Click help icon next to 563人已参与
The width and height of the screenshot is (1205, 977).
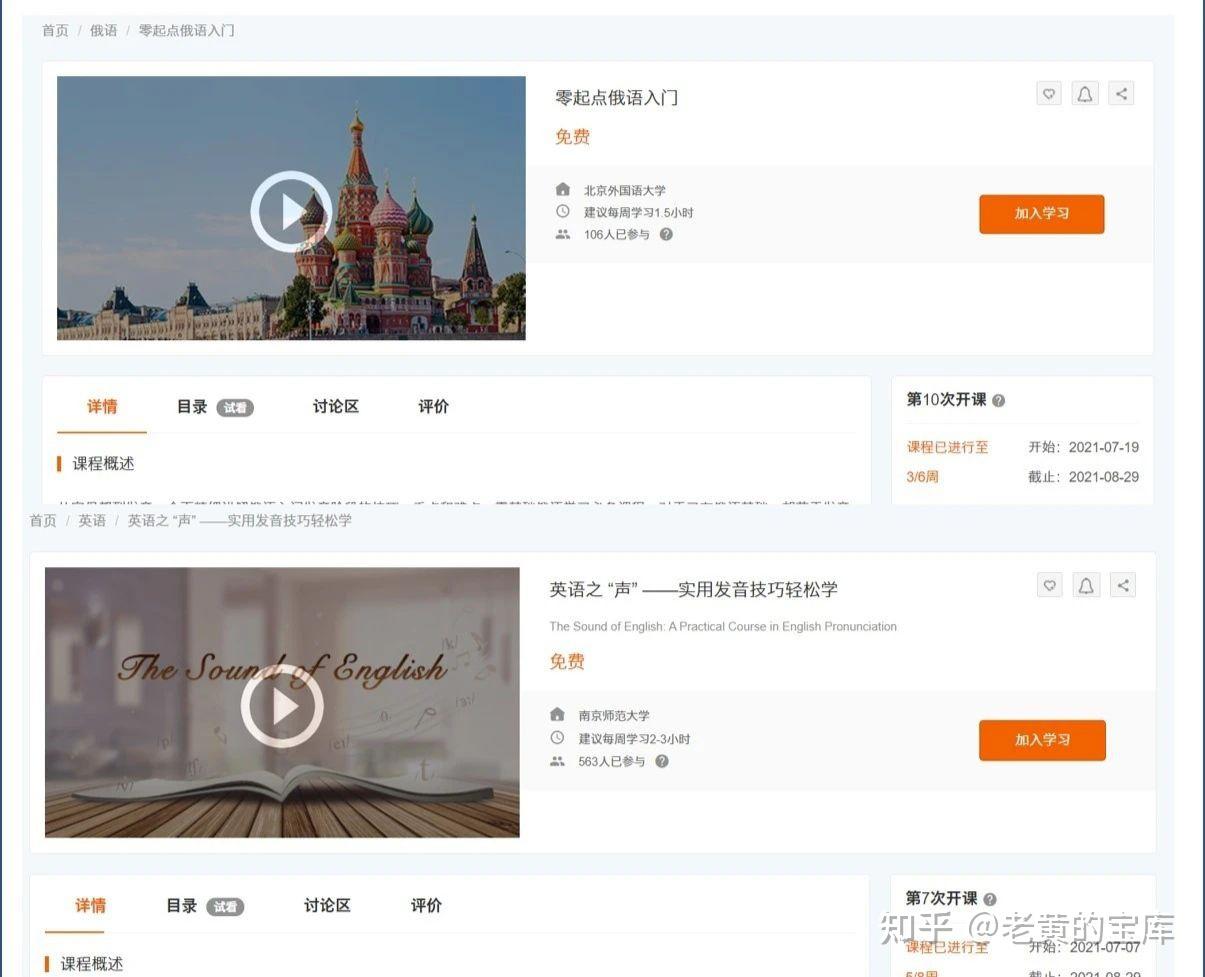pyautogui.click(x=662, y=761)
